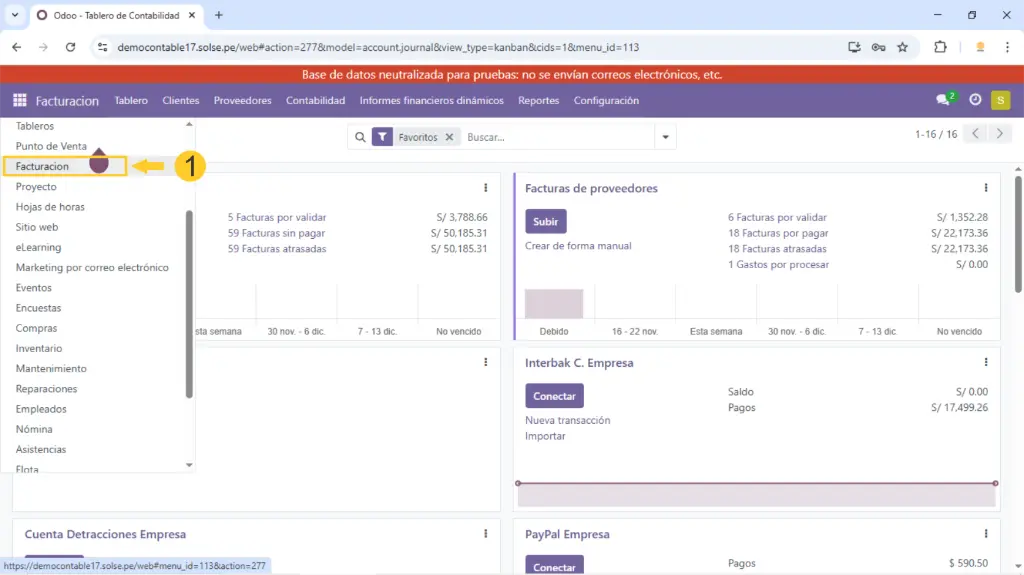Expand the search options dropdown arrow
This screenshot has height=575, width=1024.
665,137
